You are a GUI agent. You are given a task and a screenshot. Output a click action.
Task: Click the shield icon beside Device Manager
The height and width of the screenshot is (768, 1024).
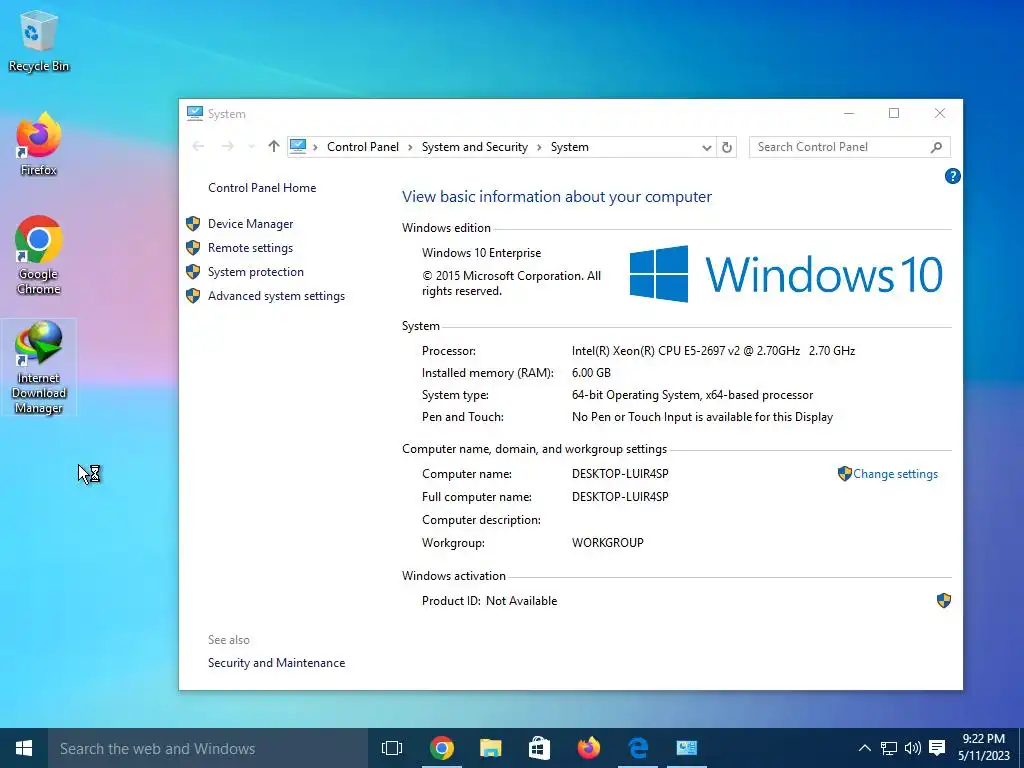click(x=193, y=224)
